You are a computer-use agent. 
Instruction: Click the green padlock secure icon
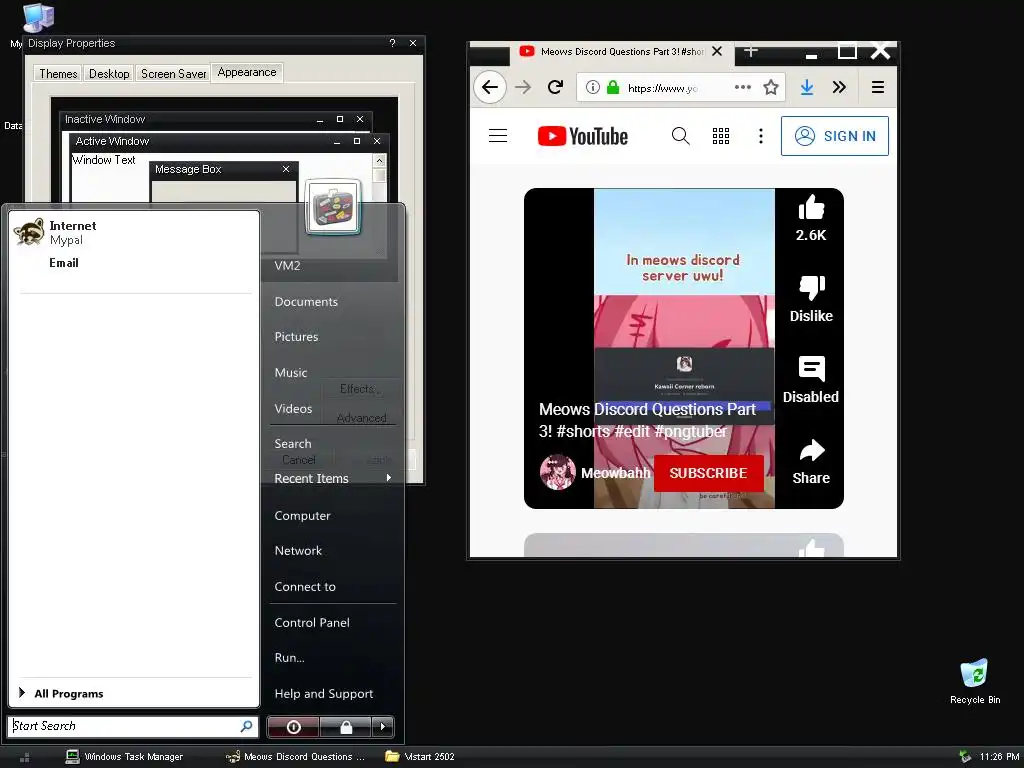pos(613,88)
